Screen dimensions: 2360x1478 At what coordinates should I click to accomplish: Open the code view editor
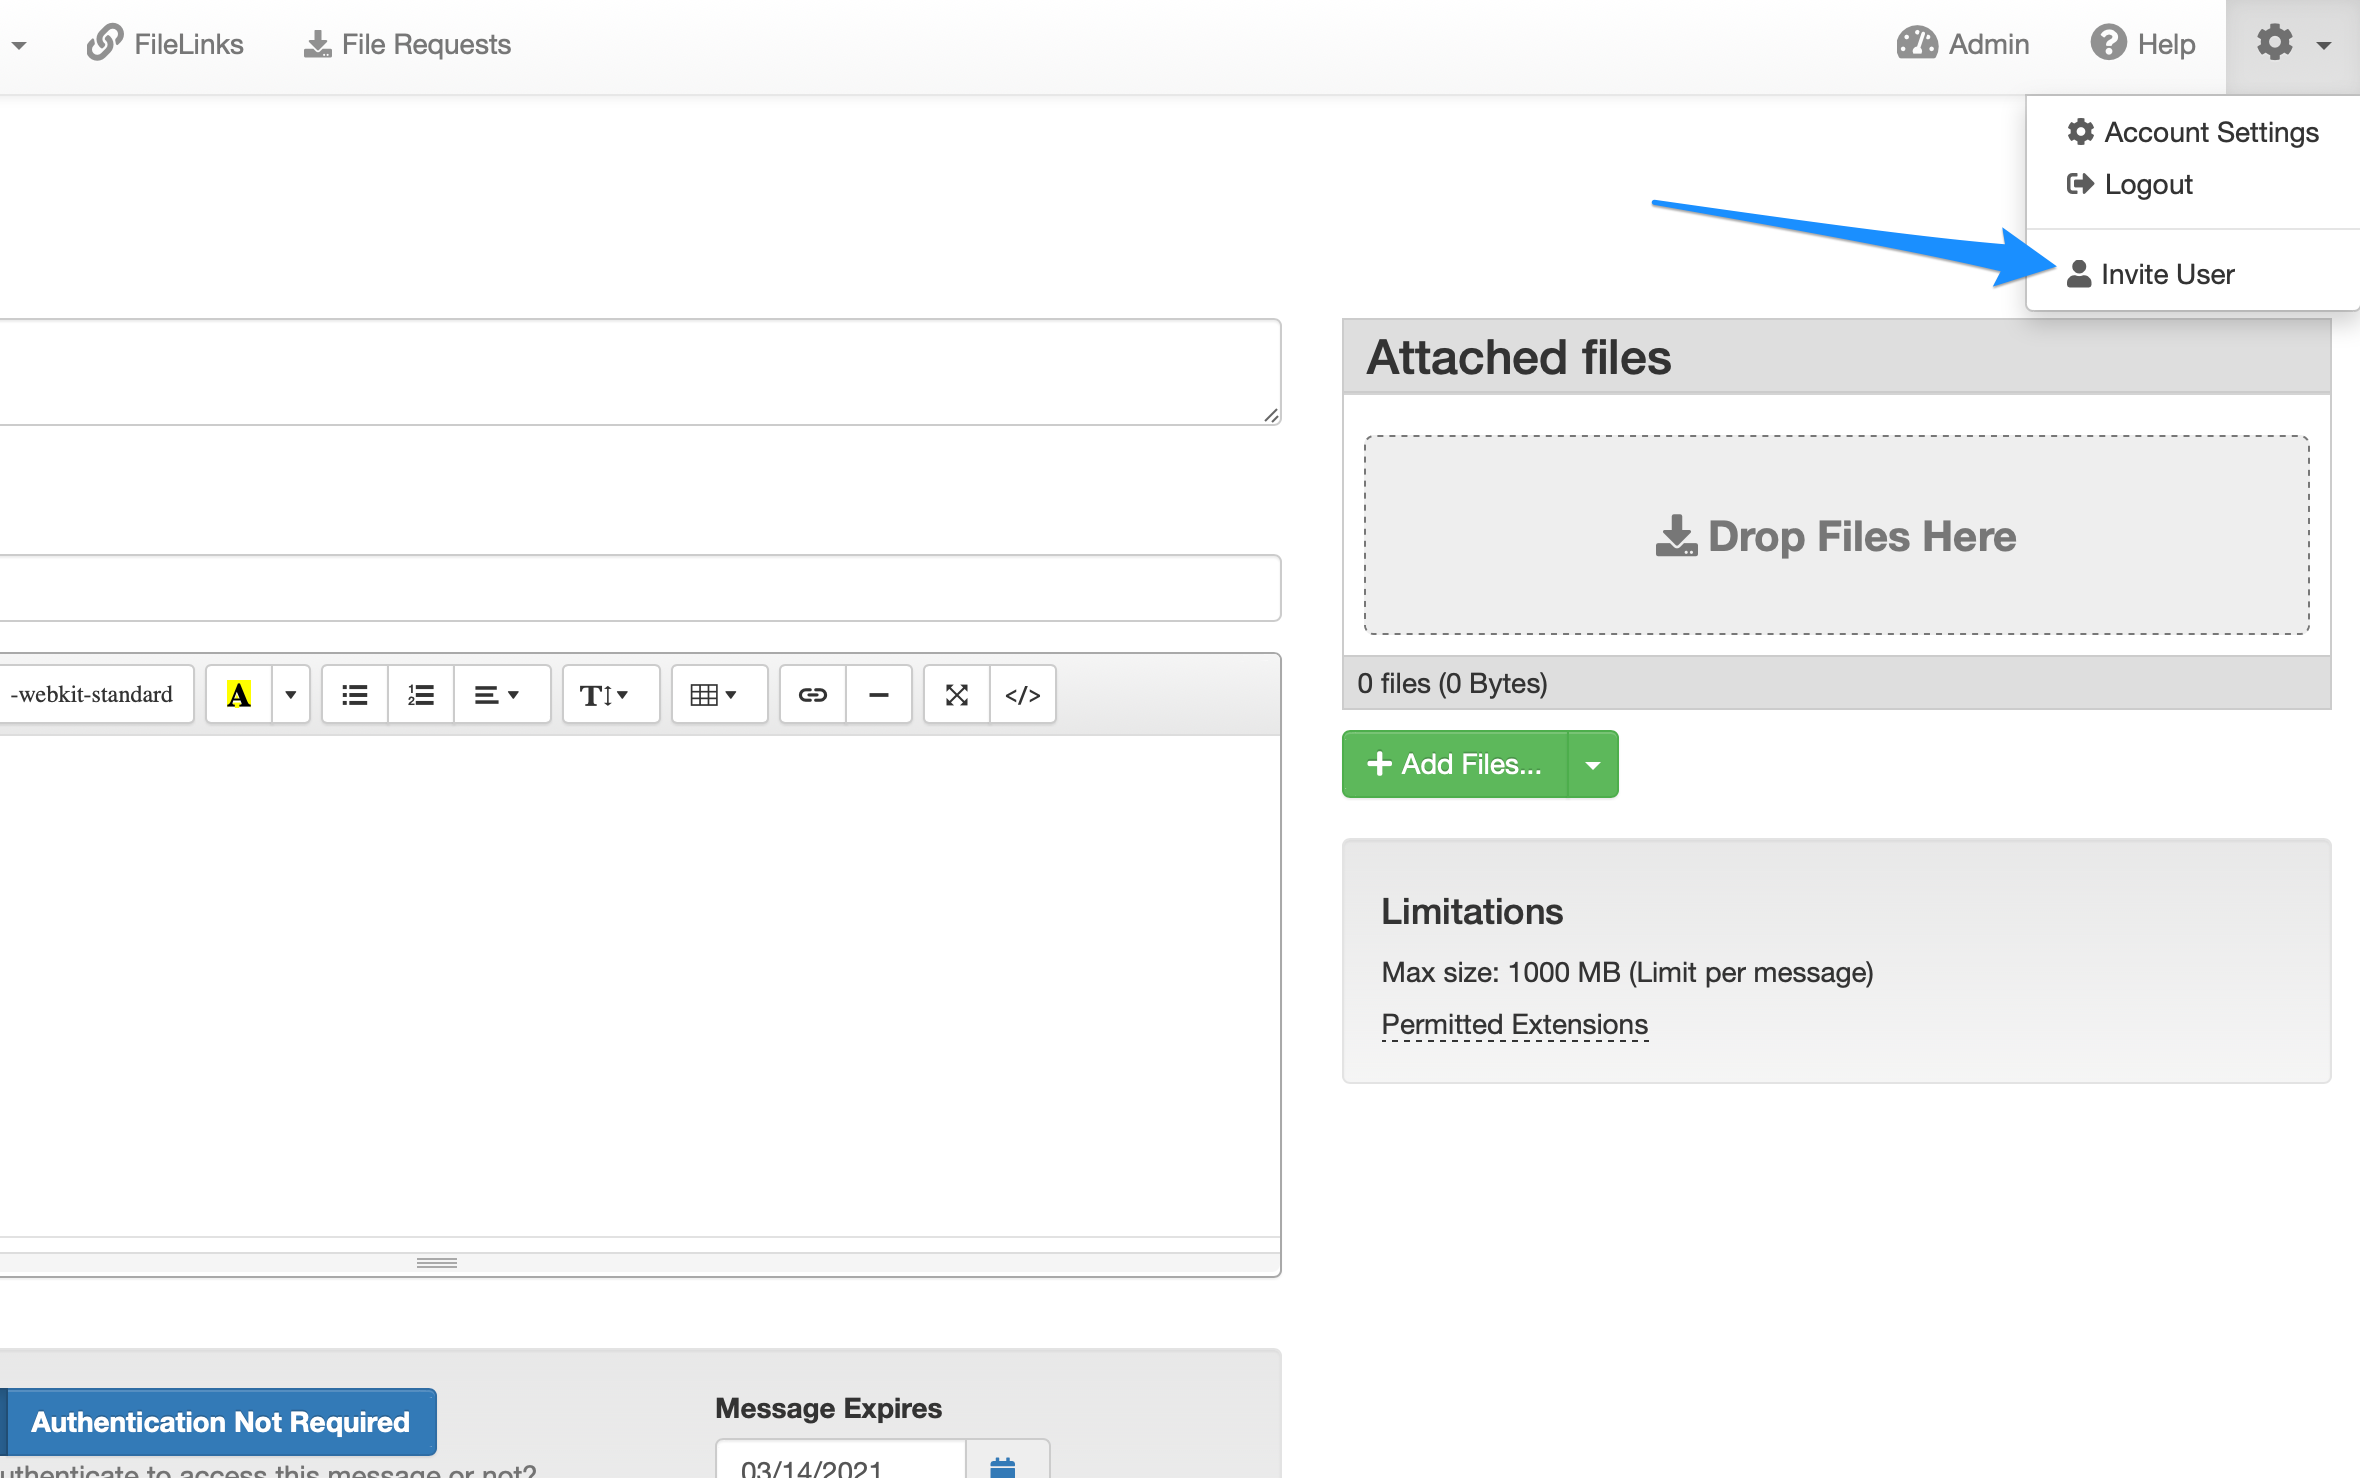[1022, 694]
